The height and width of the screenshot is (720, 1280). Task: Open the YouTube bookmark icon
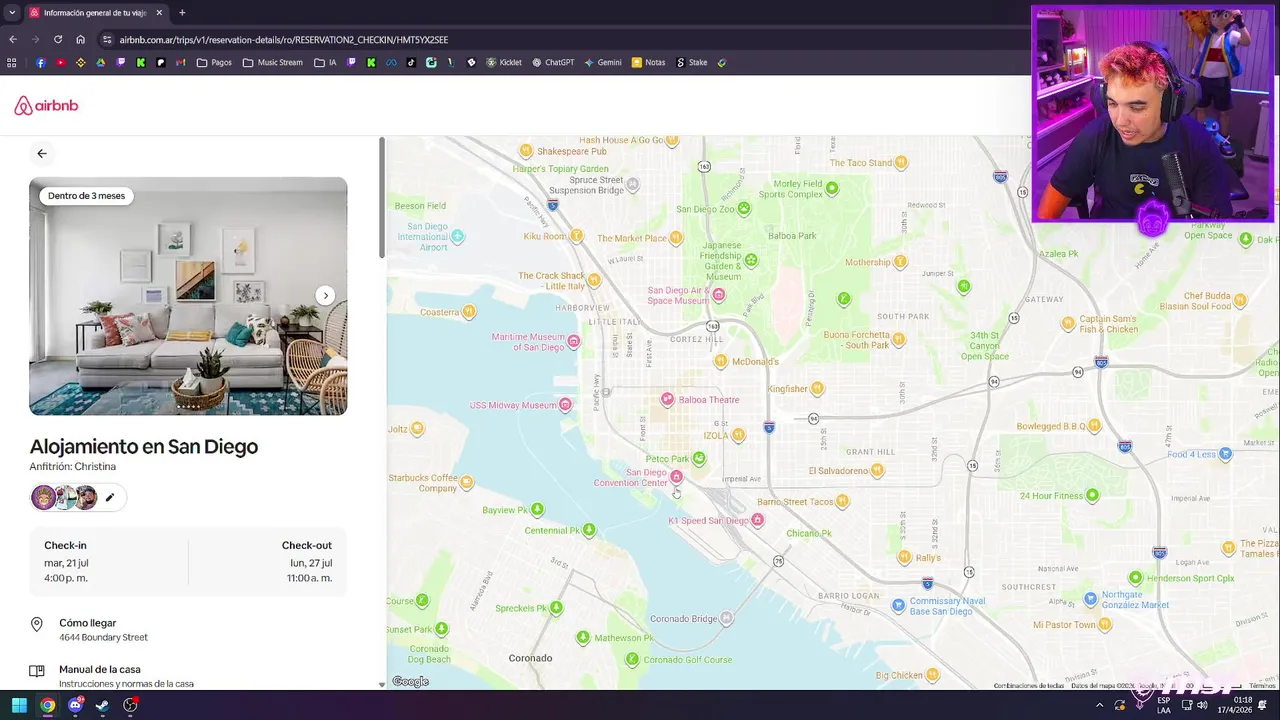coord(61,62)
